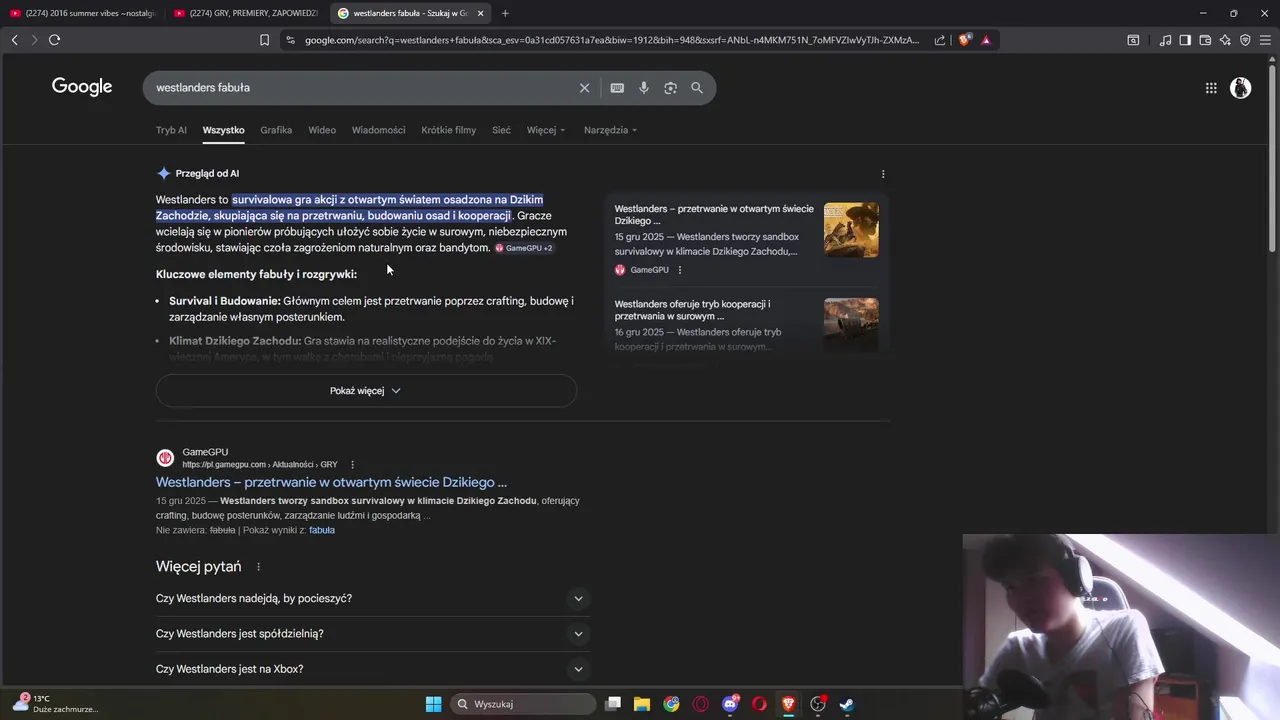Expand question Czy Westlanders nadejdą, by pocieszyć?
The width and height of the screenshot is (1280, 720).
tap(373, 599)
